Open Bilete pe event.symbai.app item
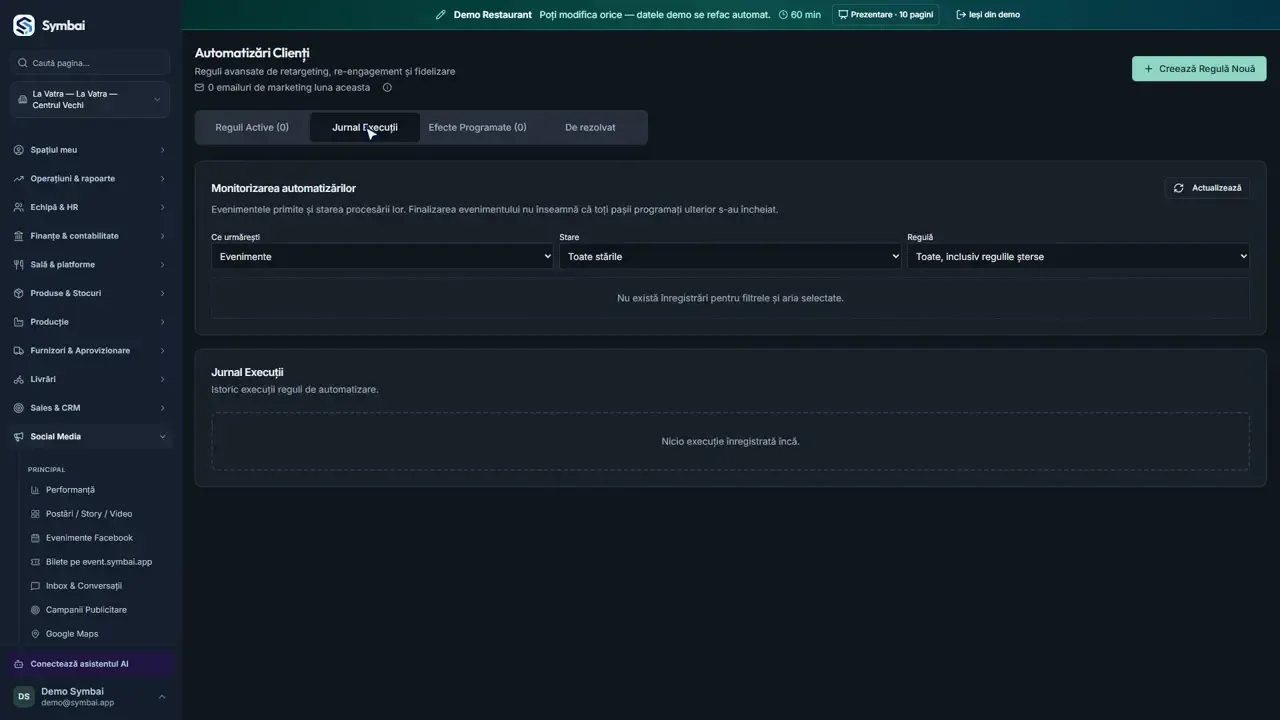 point(97,562)
